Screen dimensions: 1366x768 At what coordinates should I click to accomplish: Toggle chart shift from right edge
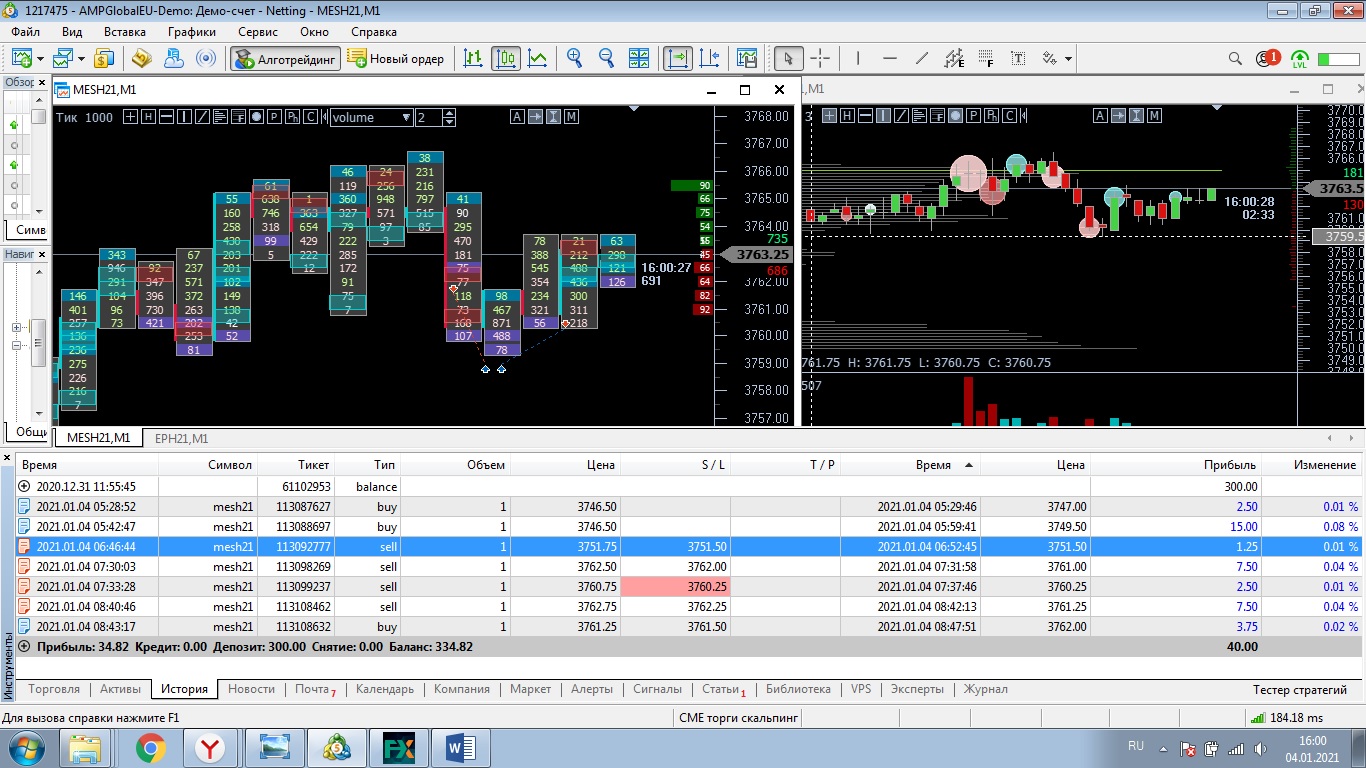(710, 58)
